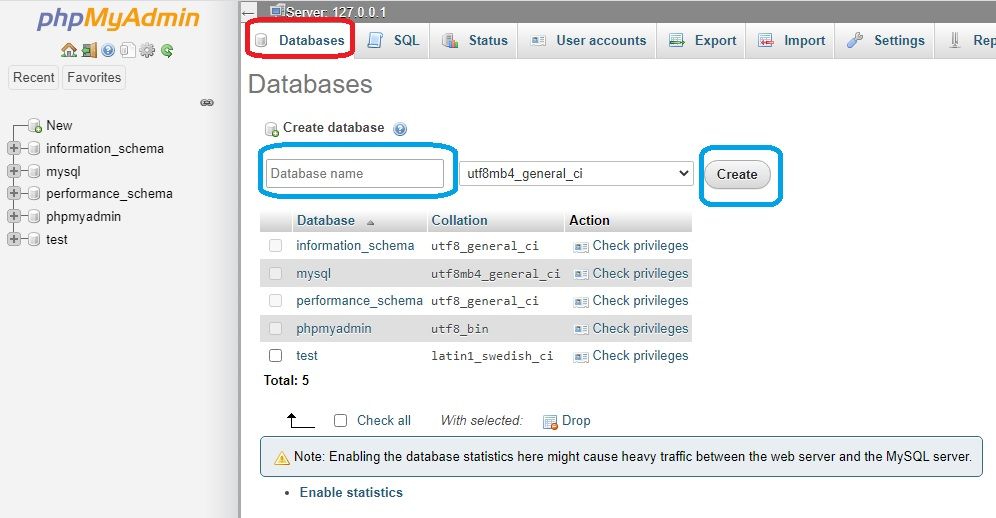
Task: Expand the phpmyadmin tree node
Action: coord(13,216)
